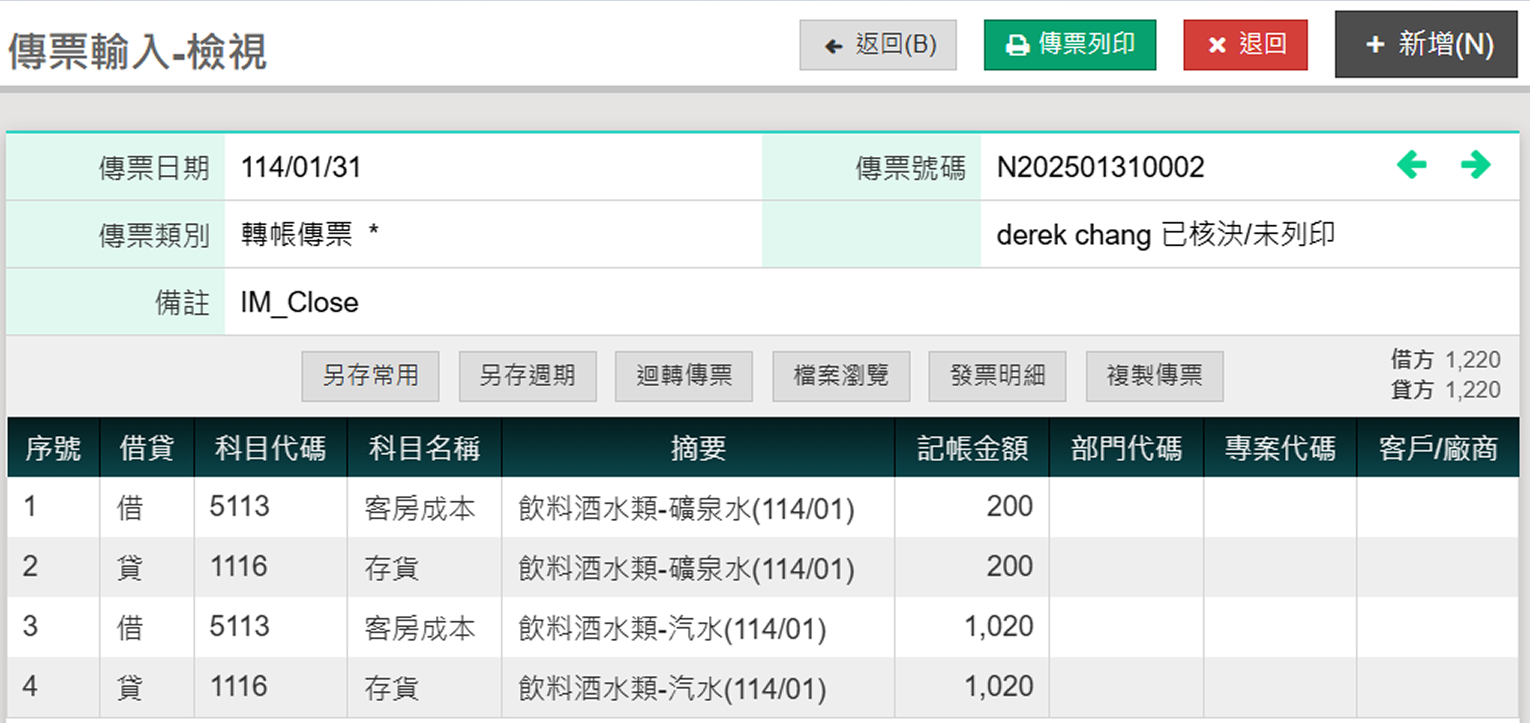Open 檔案瀏覽 file browser
This screenshot has height=723, width=1530.
click(x=841, y=376)
